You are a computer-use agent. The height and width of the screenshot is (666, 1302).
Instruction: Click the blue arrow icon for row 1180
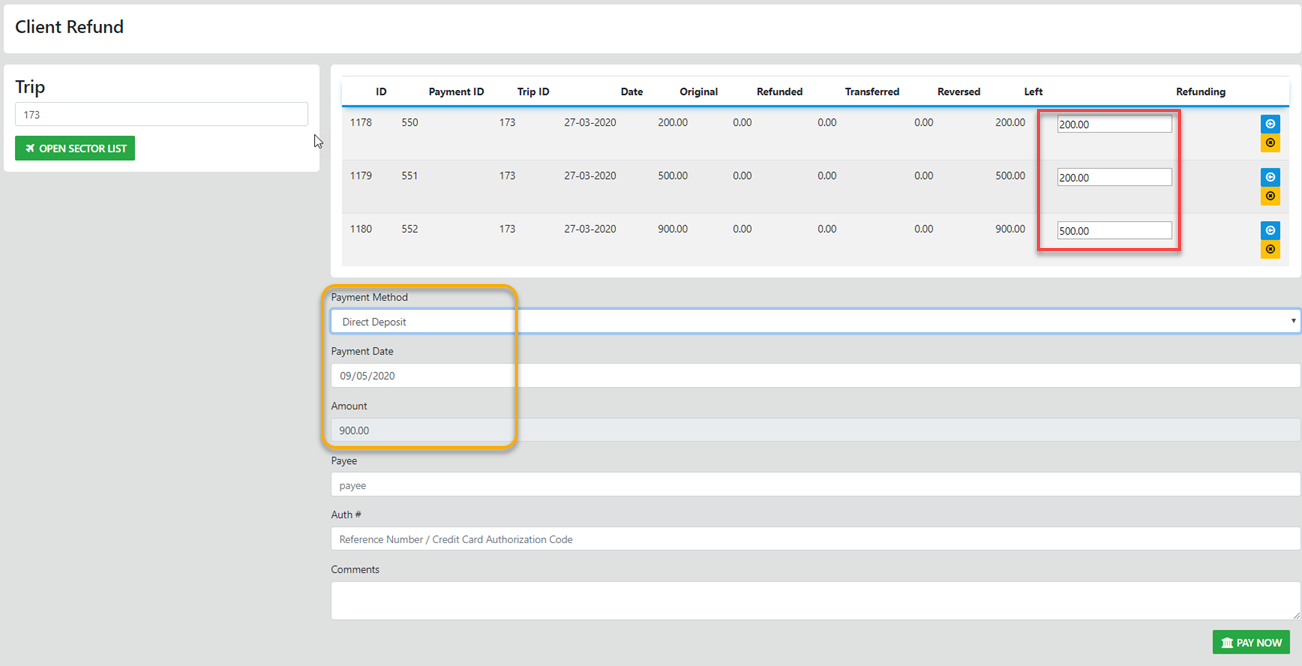point(1270,229)
